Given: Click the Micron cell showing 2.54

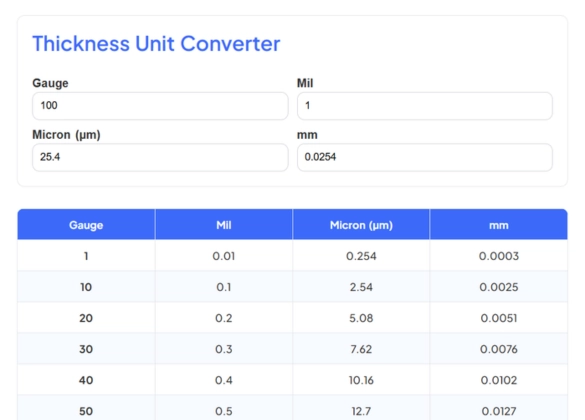Looking at the screenshot, I should [x=361, y=287].
